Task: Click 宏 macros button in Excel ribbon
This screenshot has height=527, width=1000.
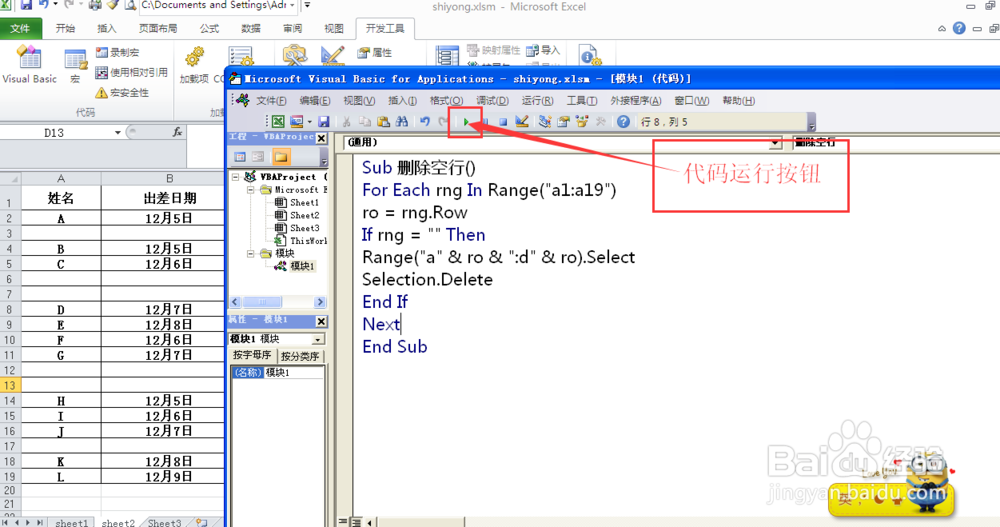Action: pyautogui.click(x=75, y=66)
